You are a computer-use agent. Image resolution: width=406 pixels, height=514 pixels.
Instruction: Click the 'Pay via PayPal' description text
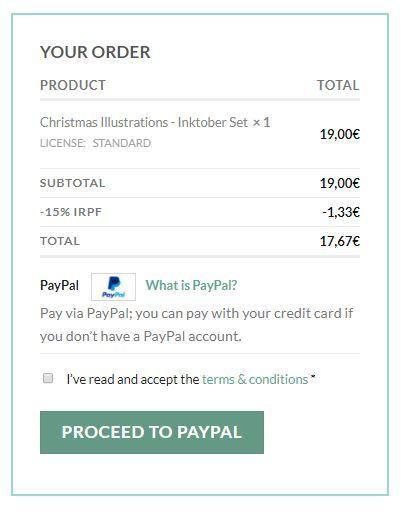197,325
